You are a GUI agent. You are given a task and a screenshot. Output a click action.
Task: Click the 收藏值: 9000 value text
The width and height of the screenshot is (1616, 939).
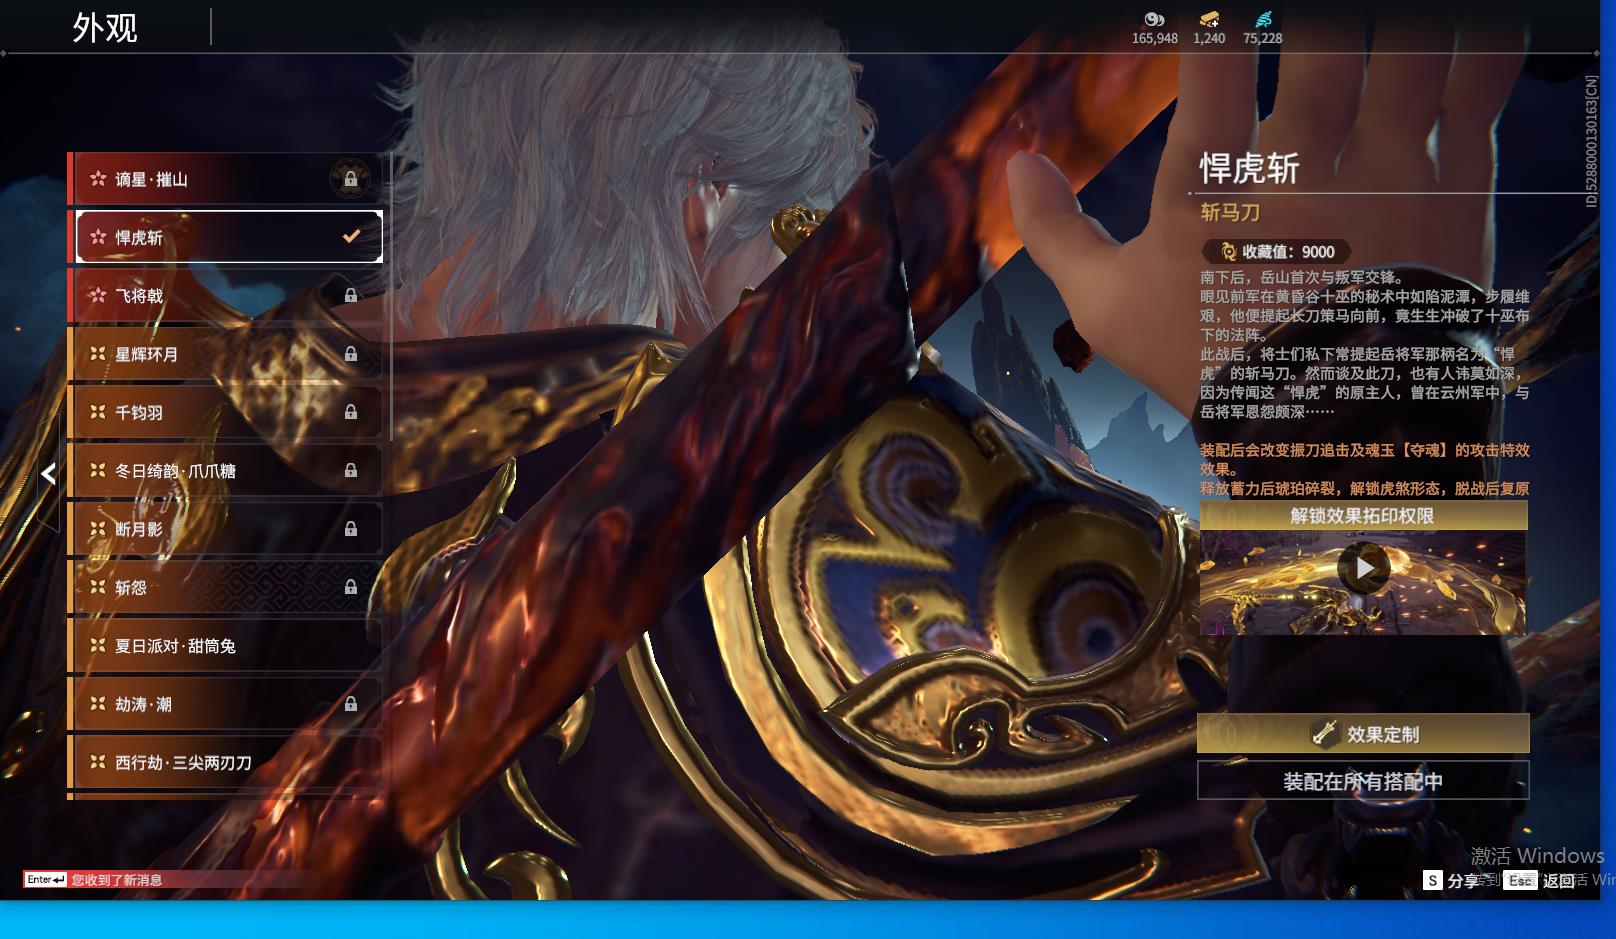point(1288,252)
